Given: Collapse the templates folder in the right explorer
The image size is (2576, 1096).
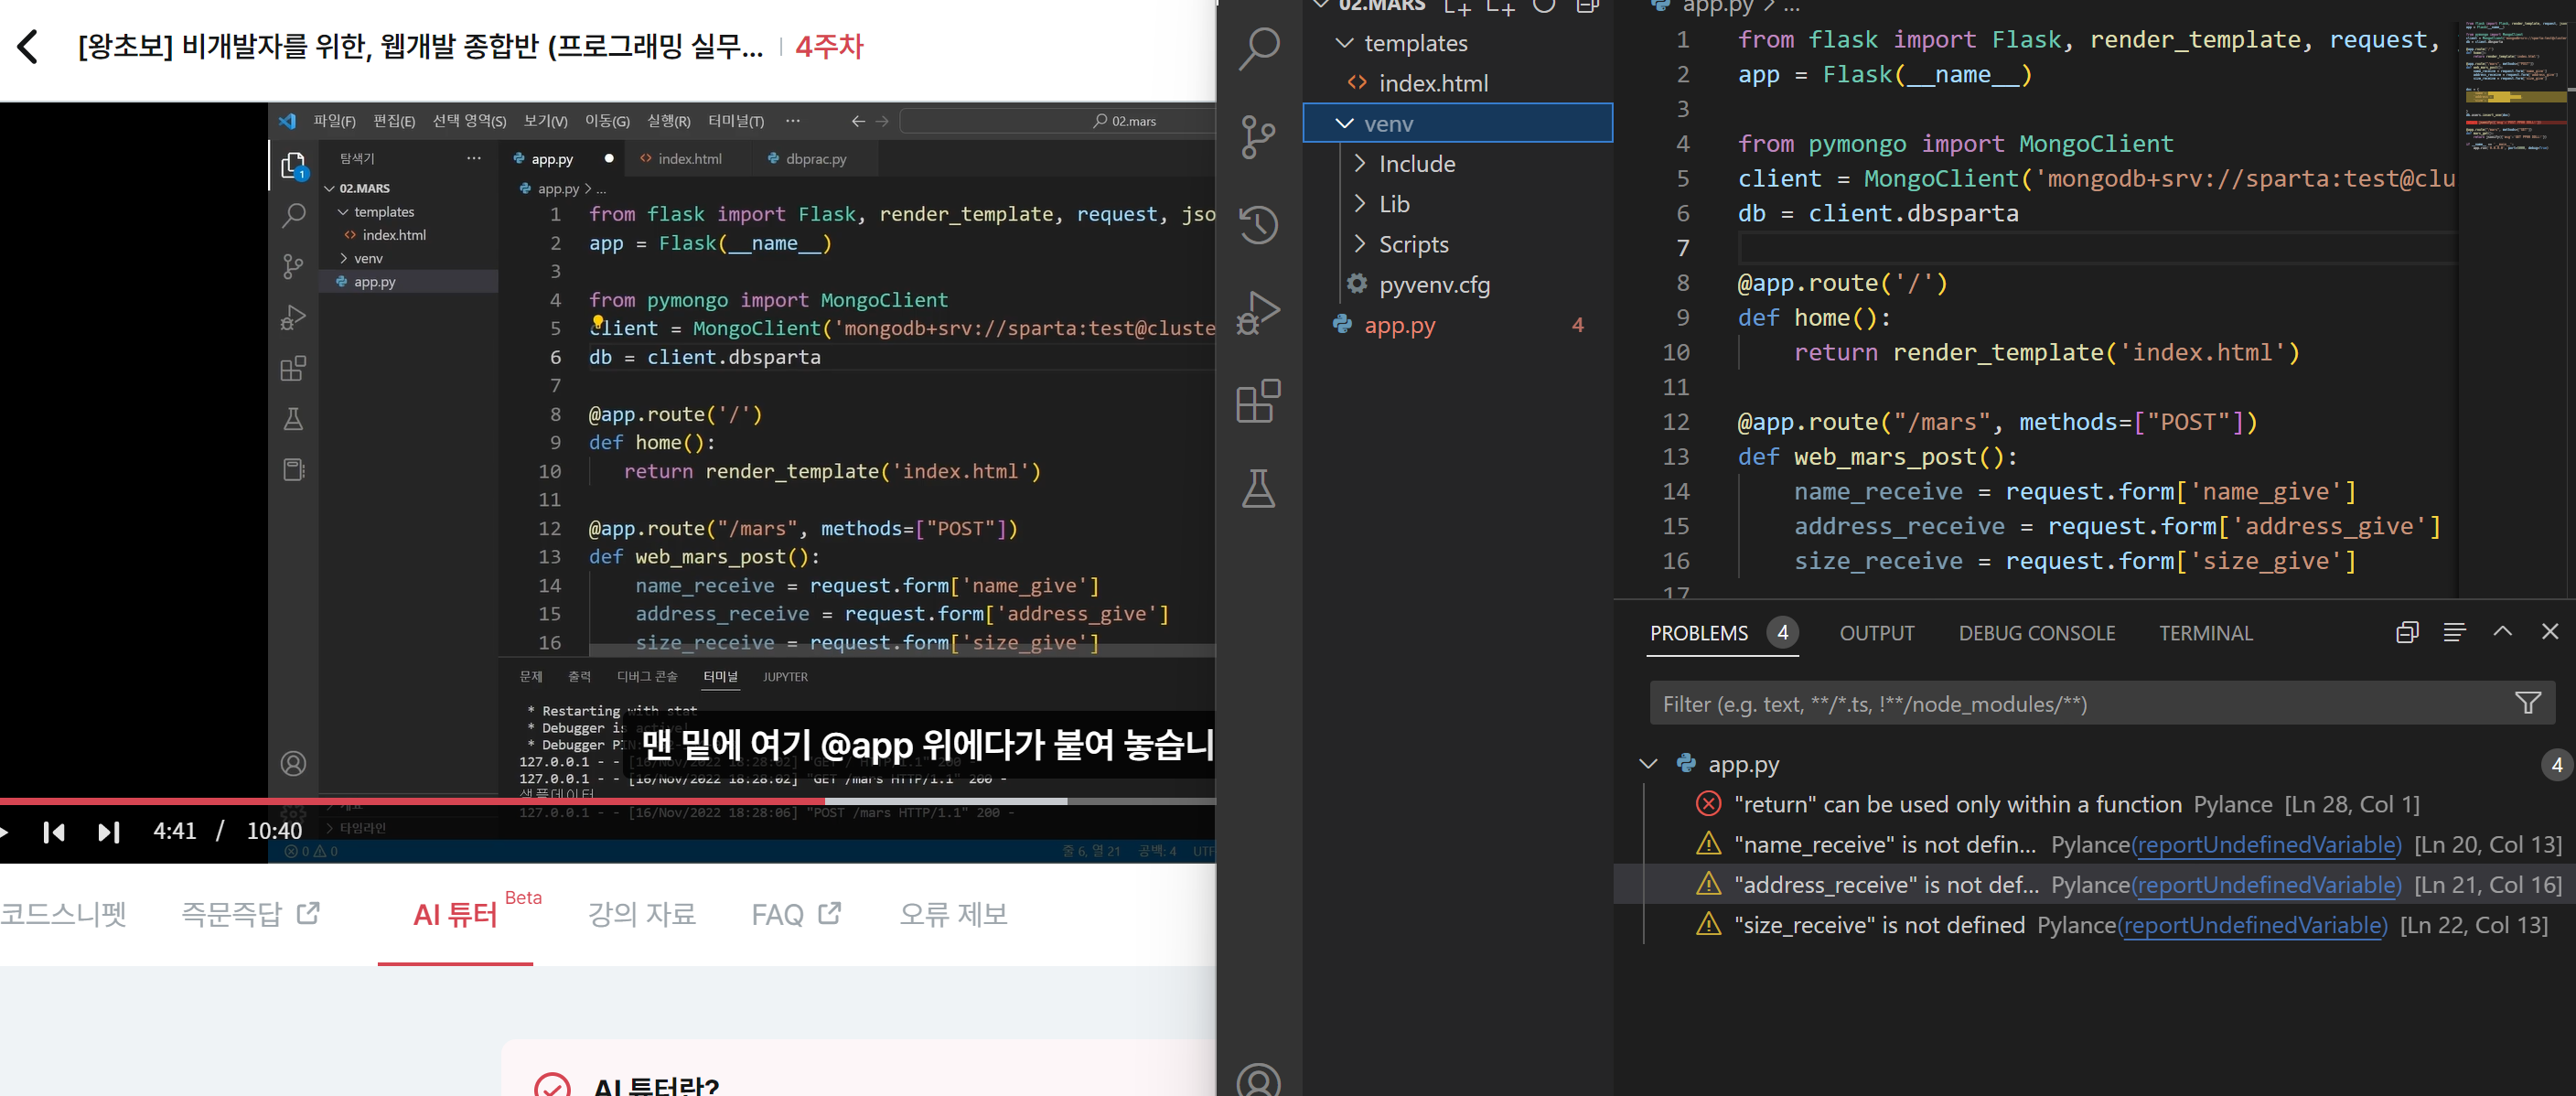Looking at the screenshot, I should coord(1345,43).
